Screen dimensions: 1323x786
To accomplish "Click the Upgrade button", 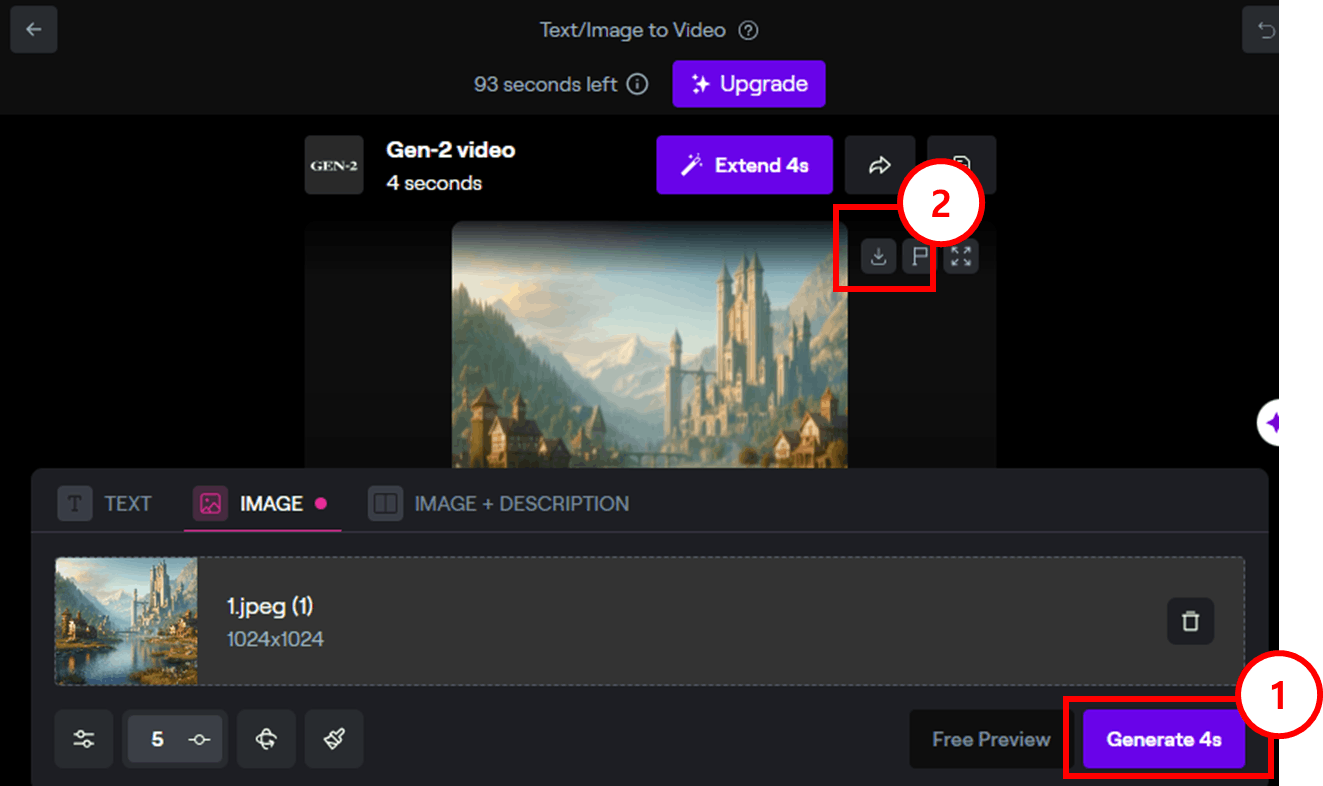I will (x=748, y=84).
